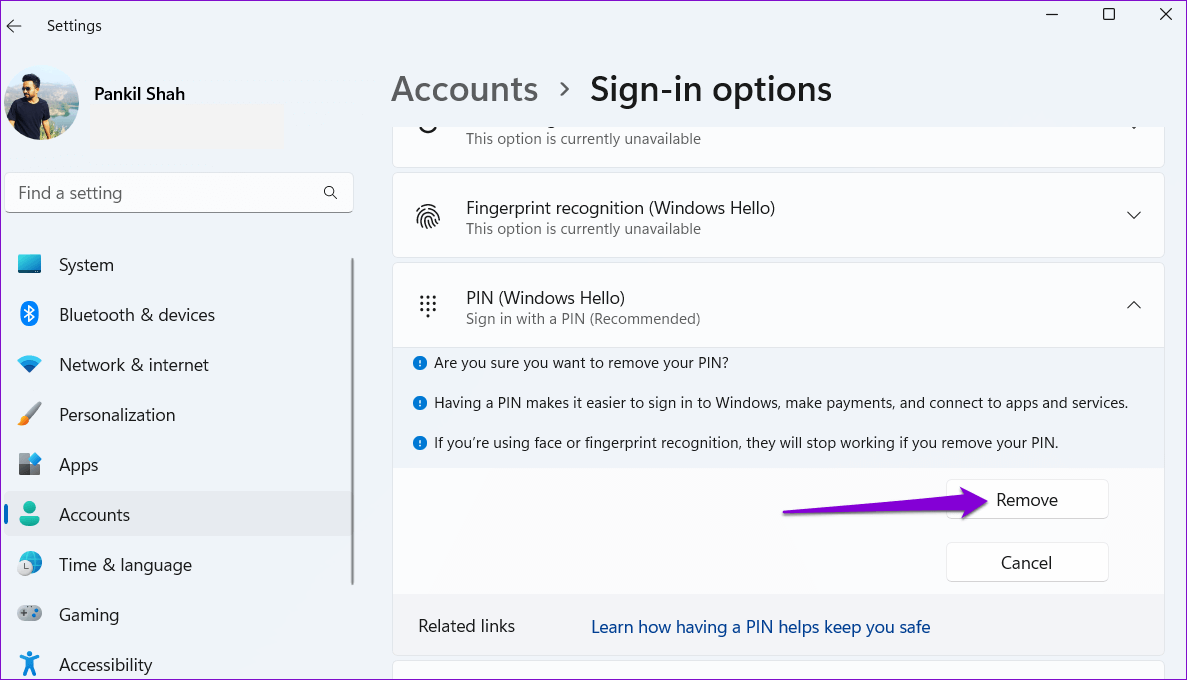1187x680 pixels.
Task: Click the PIN (Windows Hello) title
Action: tap(545, 298)
